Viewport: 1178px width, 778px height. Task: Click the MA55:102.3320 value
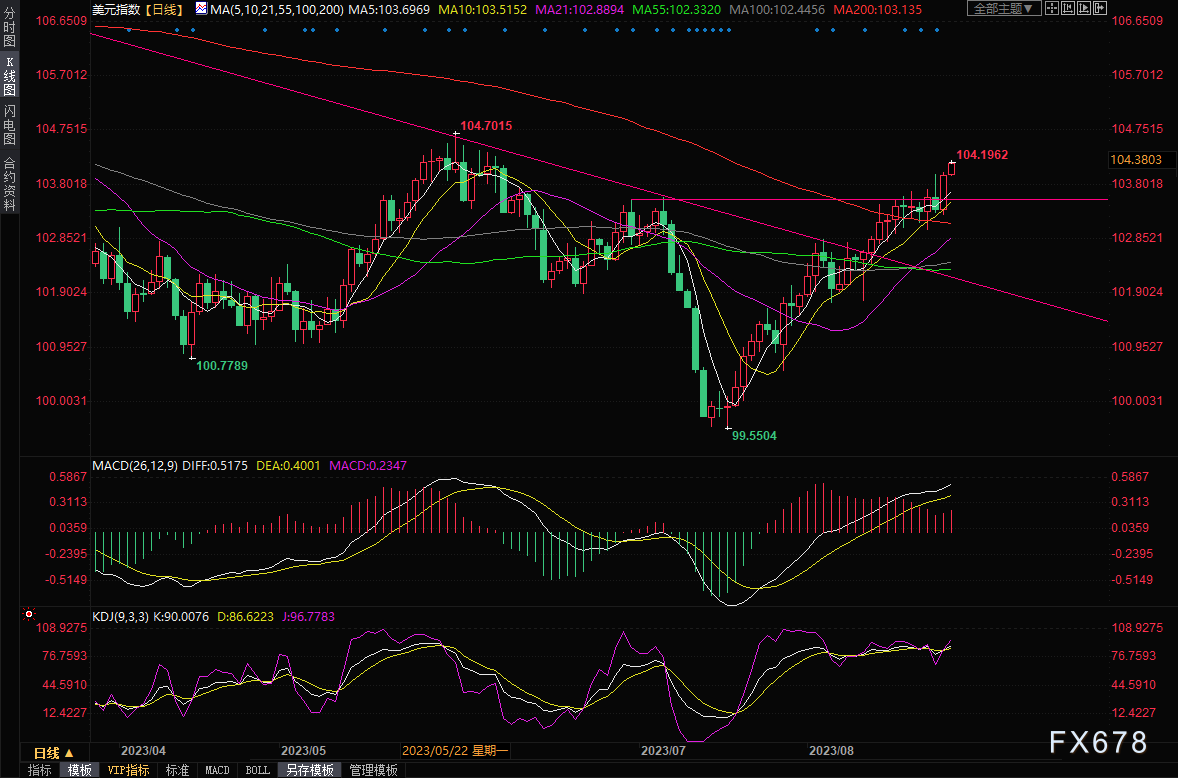tap(676, 9)
